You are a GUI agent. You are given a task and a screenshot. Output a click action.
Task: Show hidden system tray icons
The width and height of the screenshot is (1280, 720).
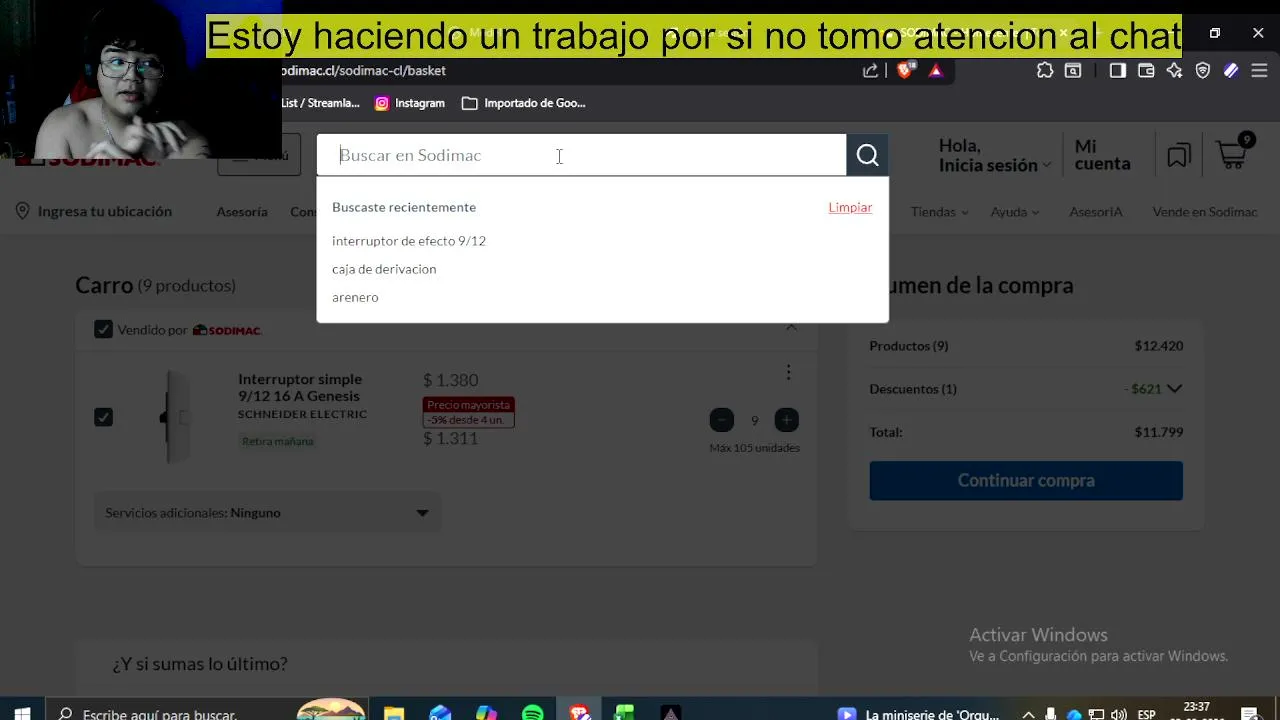click(x=1028, y=714)
